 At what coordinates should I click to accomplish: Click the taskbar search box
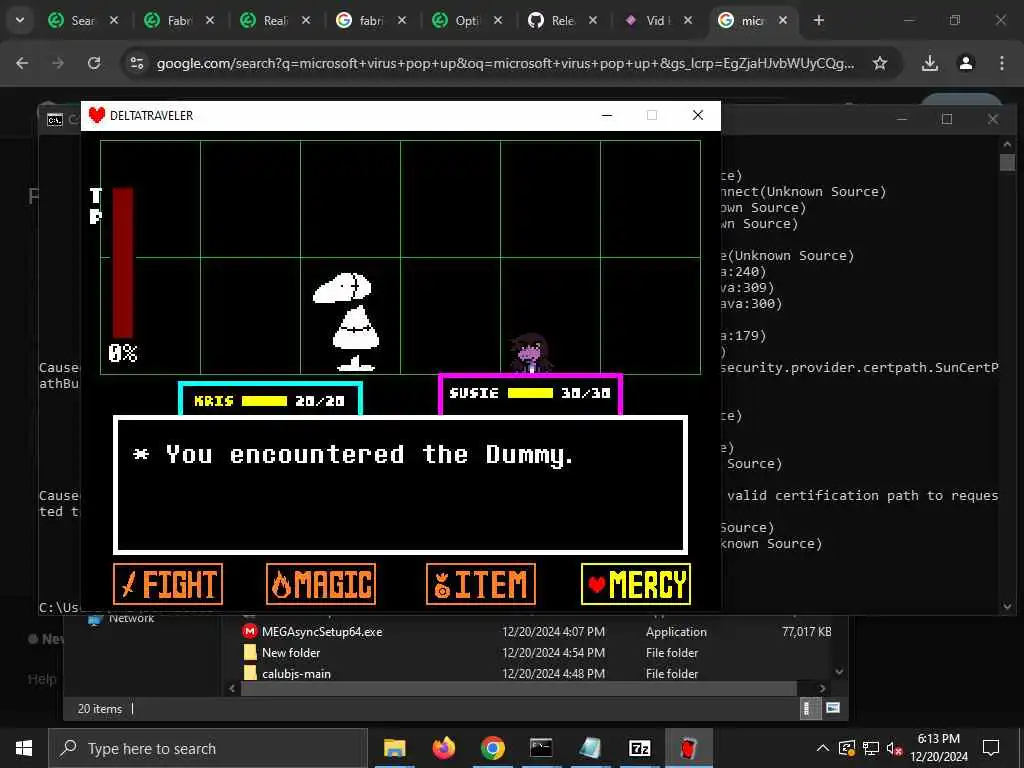click(x=208, y=748)
